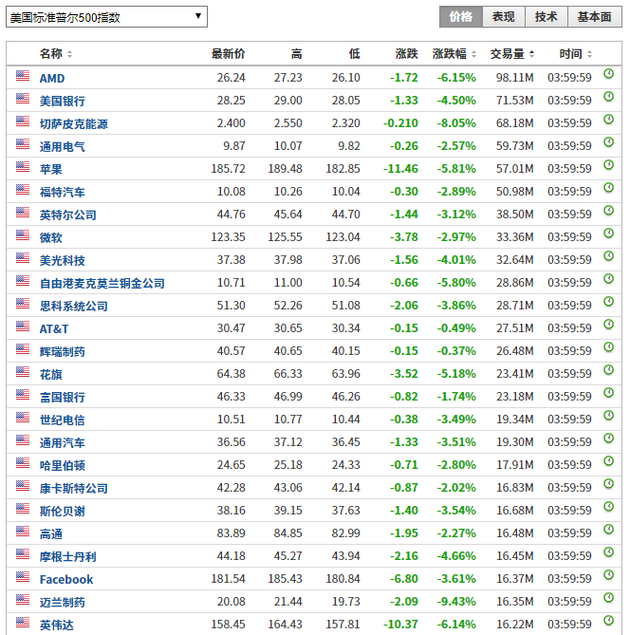
Task: Click the clock icon in 高通 row
Action: [x=609, y=529]
